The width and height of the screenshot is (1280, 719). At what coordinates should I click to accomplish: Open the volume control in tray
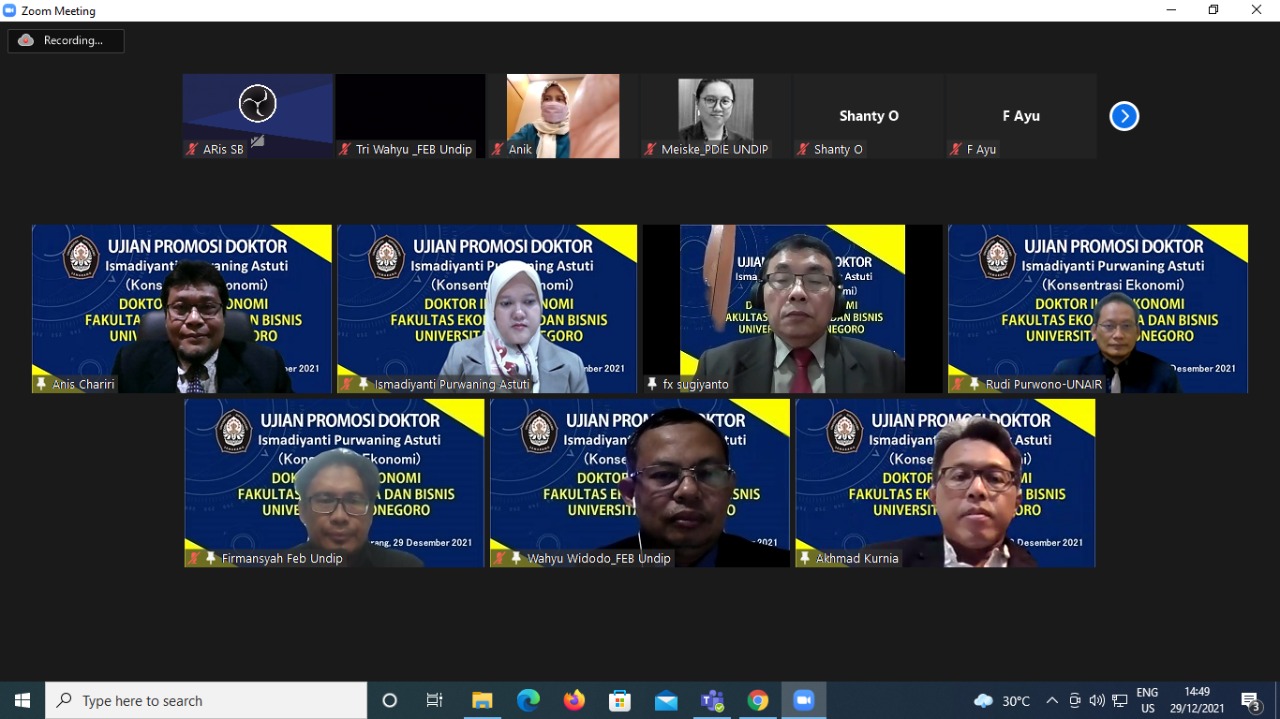pos(1097,700)
